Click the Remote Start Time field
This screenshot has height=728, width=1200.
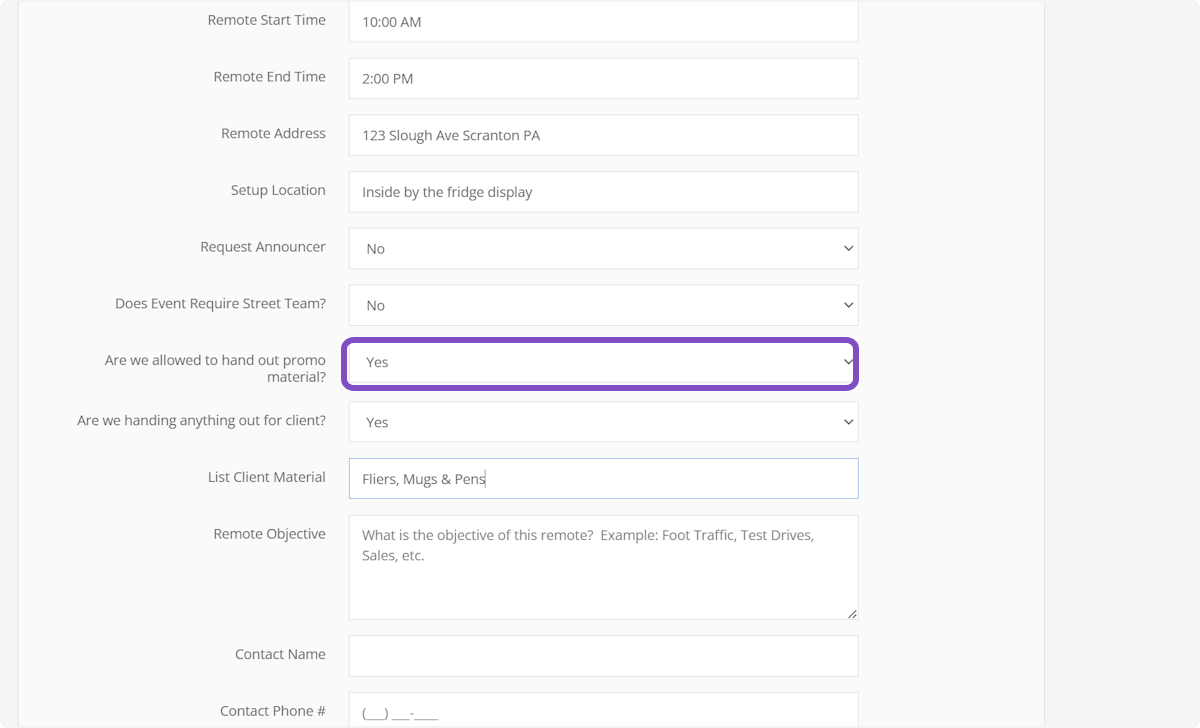coord(603,22)
